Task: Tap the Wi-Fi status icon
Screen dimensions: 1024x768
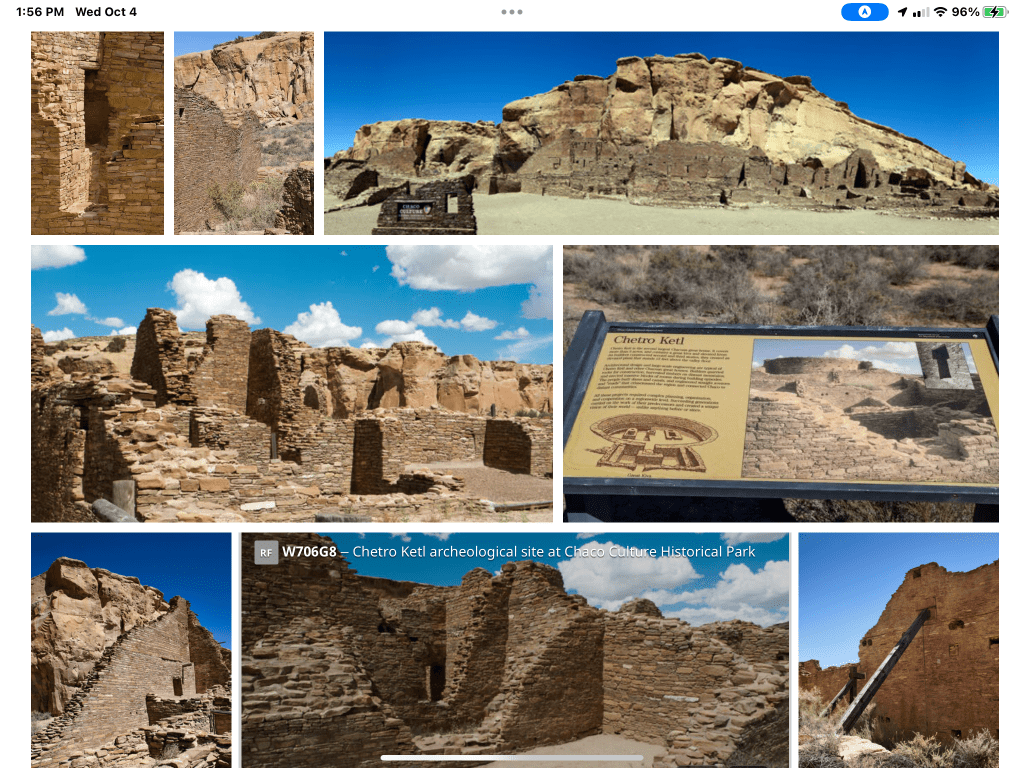Action: [x=940, y=12]
